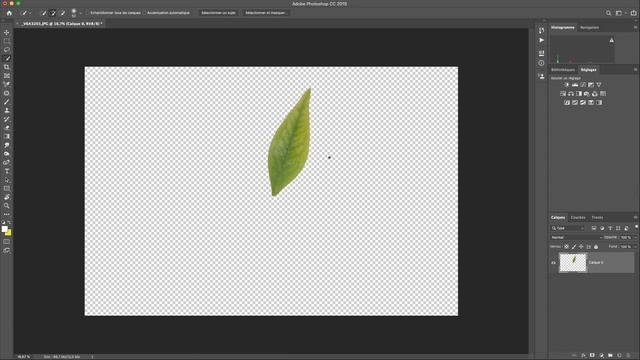
Task: Open the Normal blend mode dropdown
Action: point(576,238)
